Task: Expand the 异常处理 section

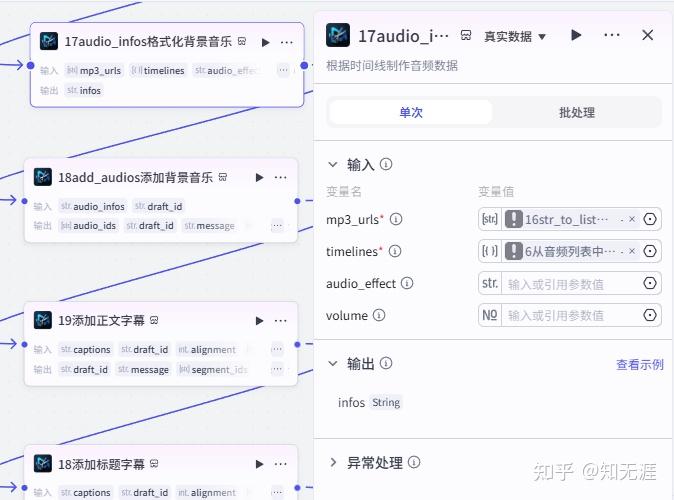Action: click(333, 463)
